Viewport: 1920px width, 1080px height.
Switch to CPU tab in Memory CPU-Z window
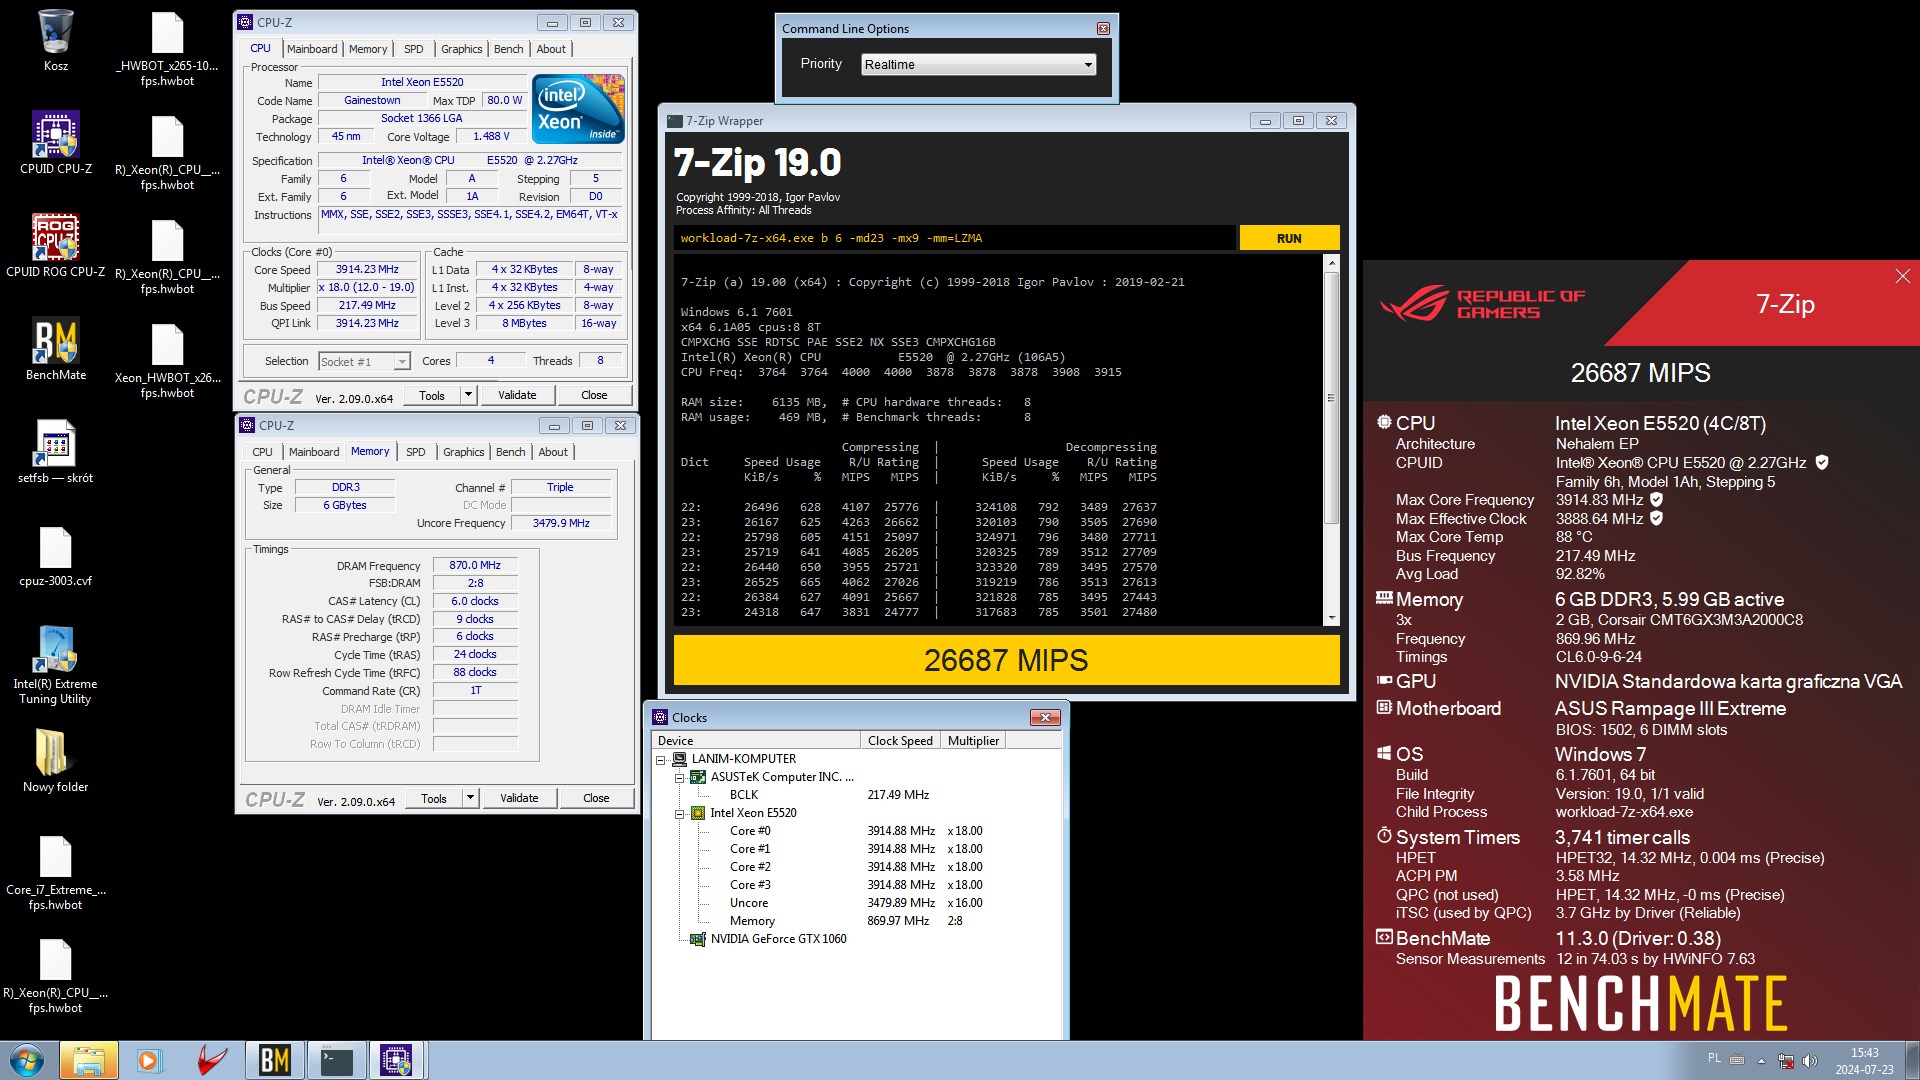click(262, 452)
